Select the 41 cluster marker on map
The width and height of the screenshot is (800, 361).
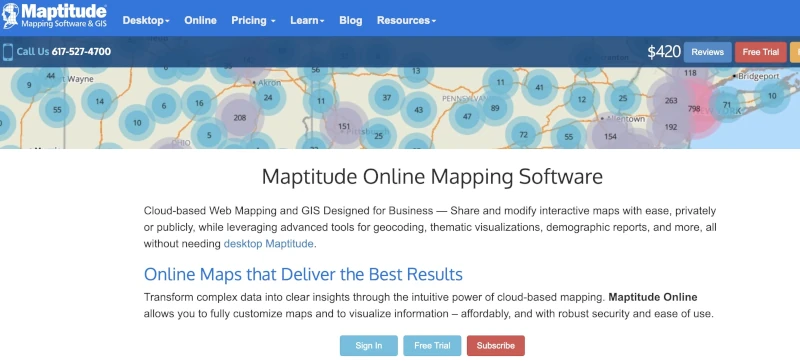click(540, 87)
